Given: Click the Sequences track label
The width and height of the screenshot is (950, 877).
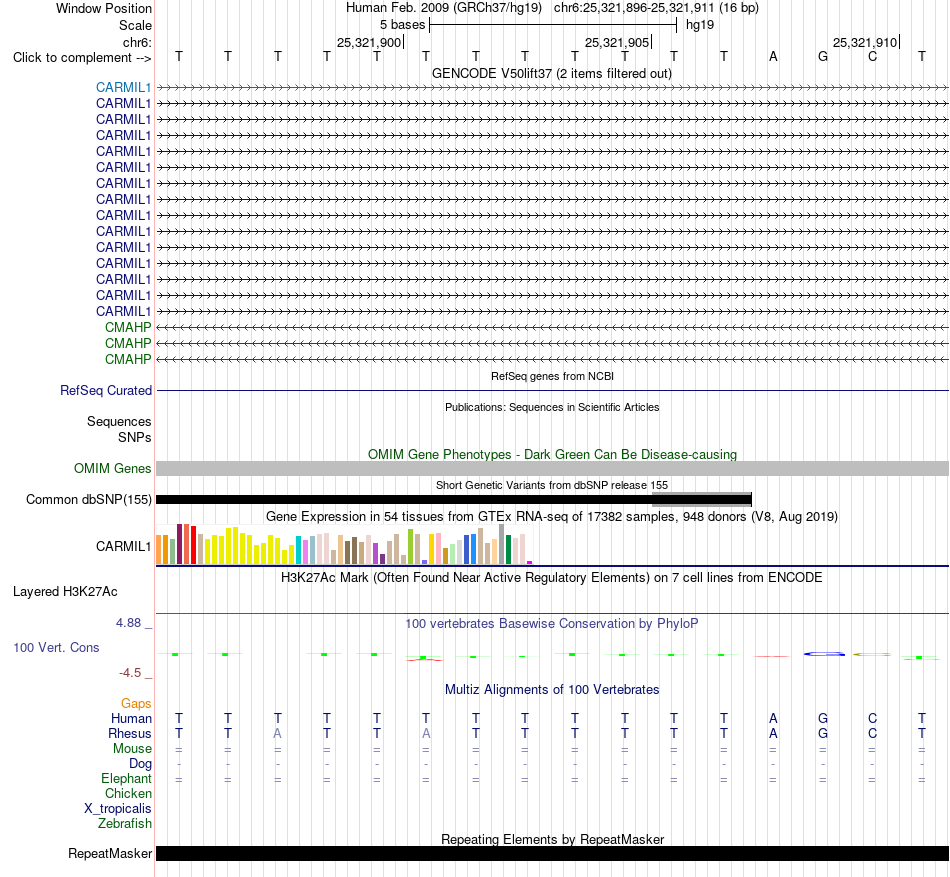Looking at the screenshot, I should [x=119, y=422].
